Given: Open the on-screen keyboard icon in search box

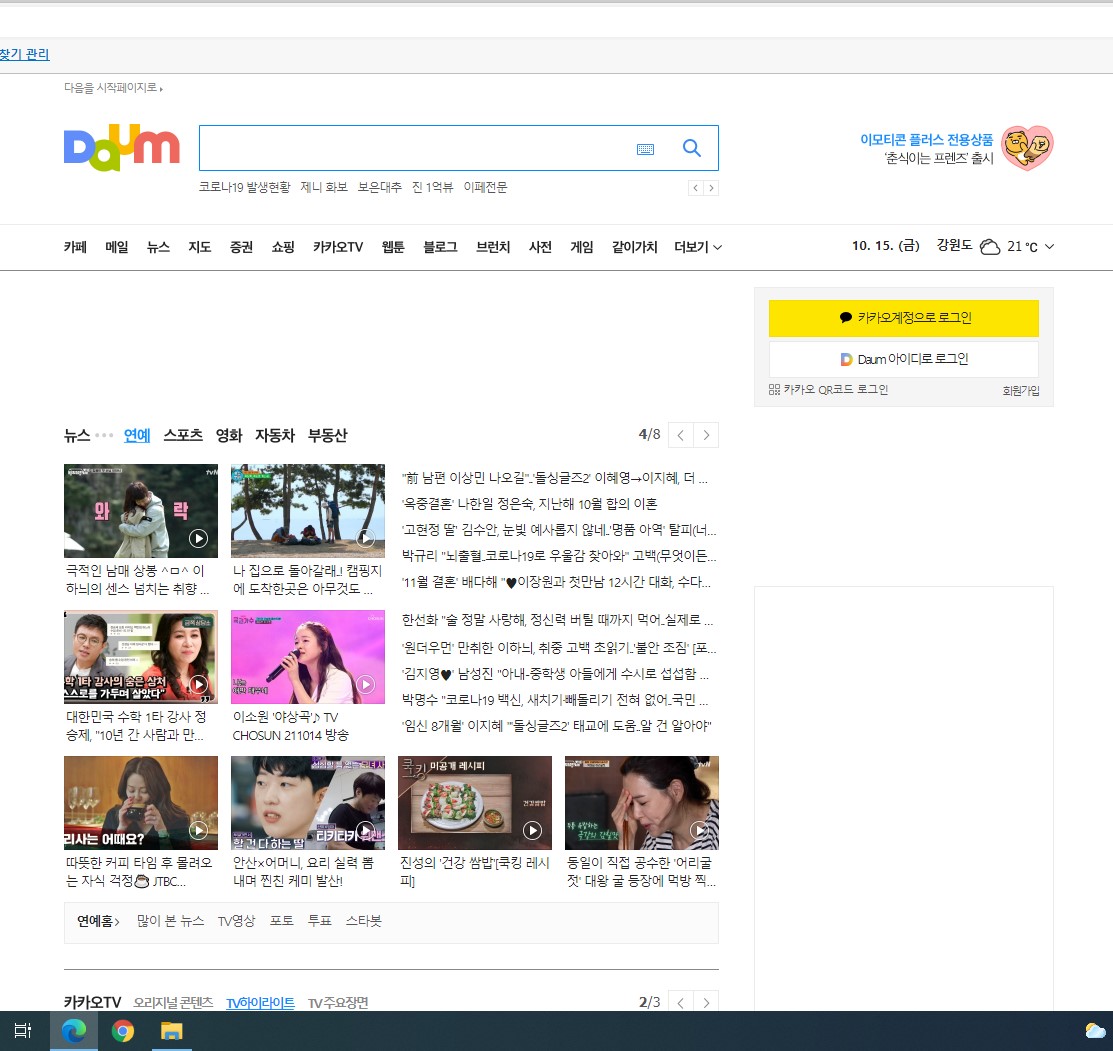Looking at the screenshot, I should tap(645, 149).
